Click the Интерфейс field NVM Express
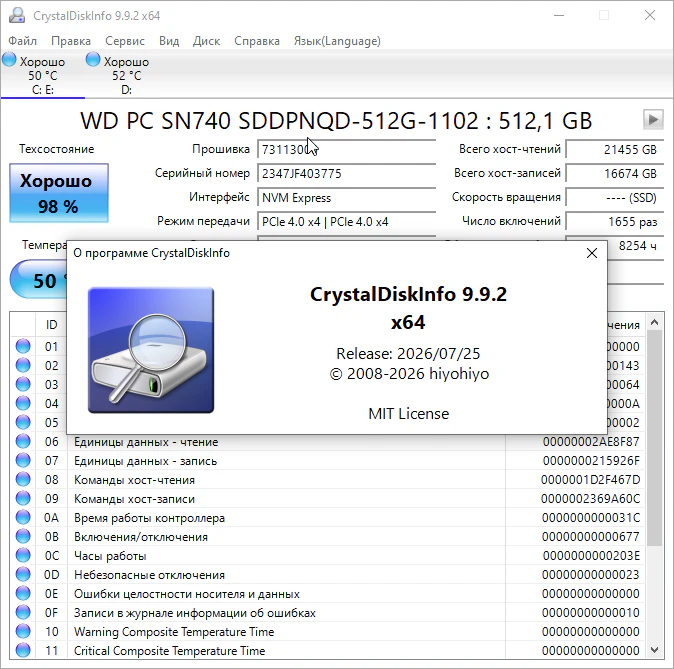The height and width of the screenshot is (669, 674). (346, 197)
